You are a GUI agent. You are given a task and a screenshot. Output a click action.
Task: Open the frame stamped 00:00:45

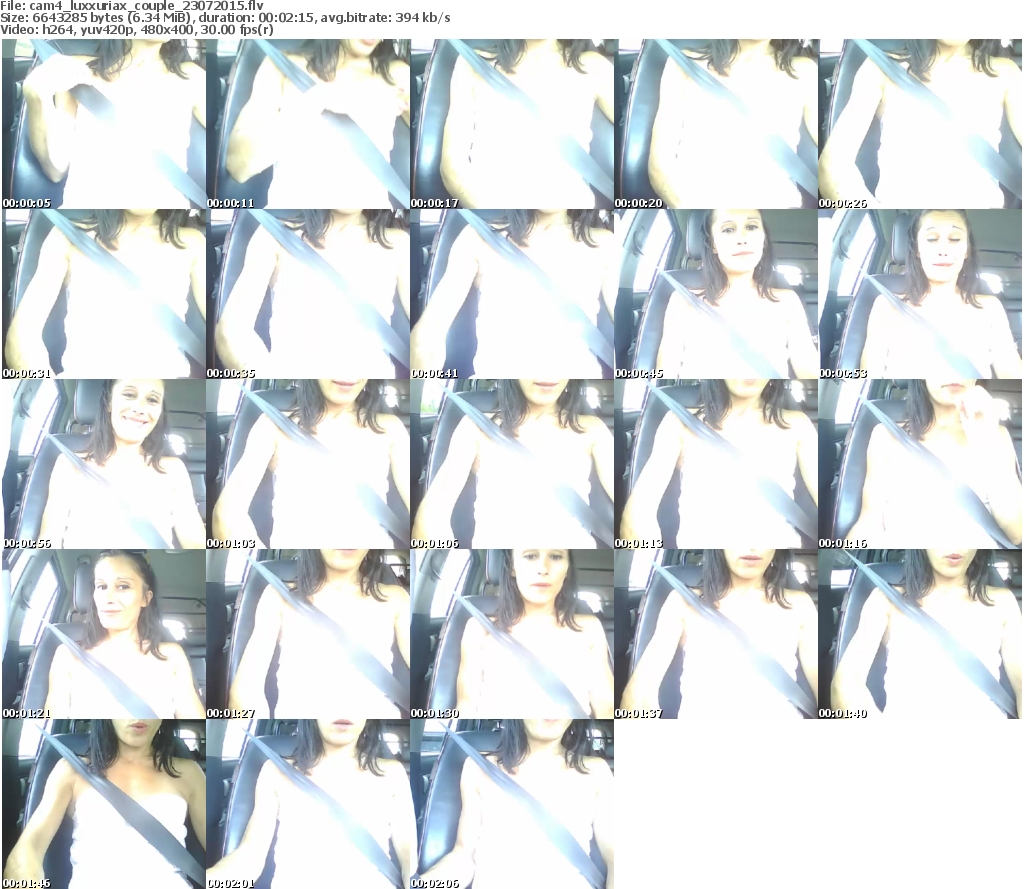coord(716,294)
